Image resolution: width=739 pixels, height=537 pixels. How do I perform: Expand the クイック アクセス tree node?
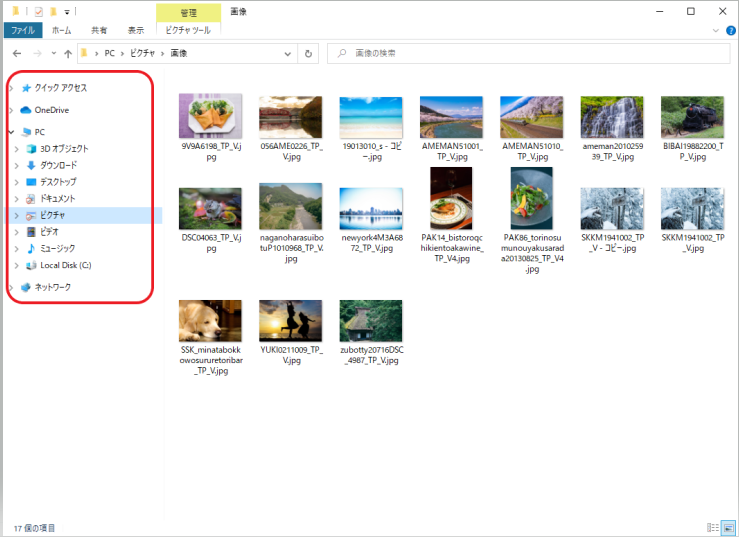coord(11,88)
